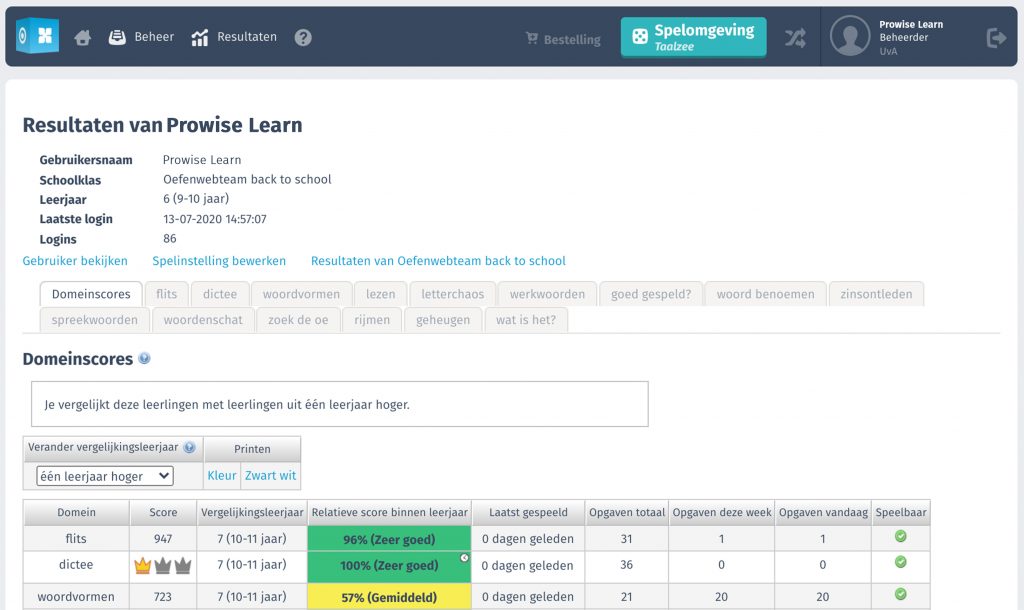Viewport: 1024px width, 610px height.
Task: Print in color via Kleur link
Action: [x=222, y=475]
